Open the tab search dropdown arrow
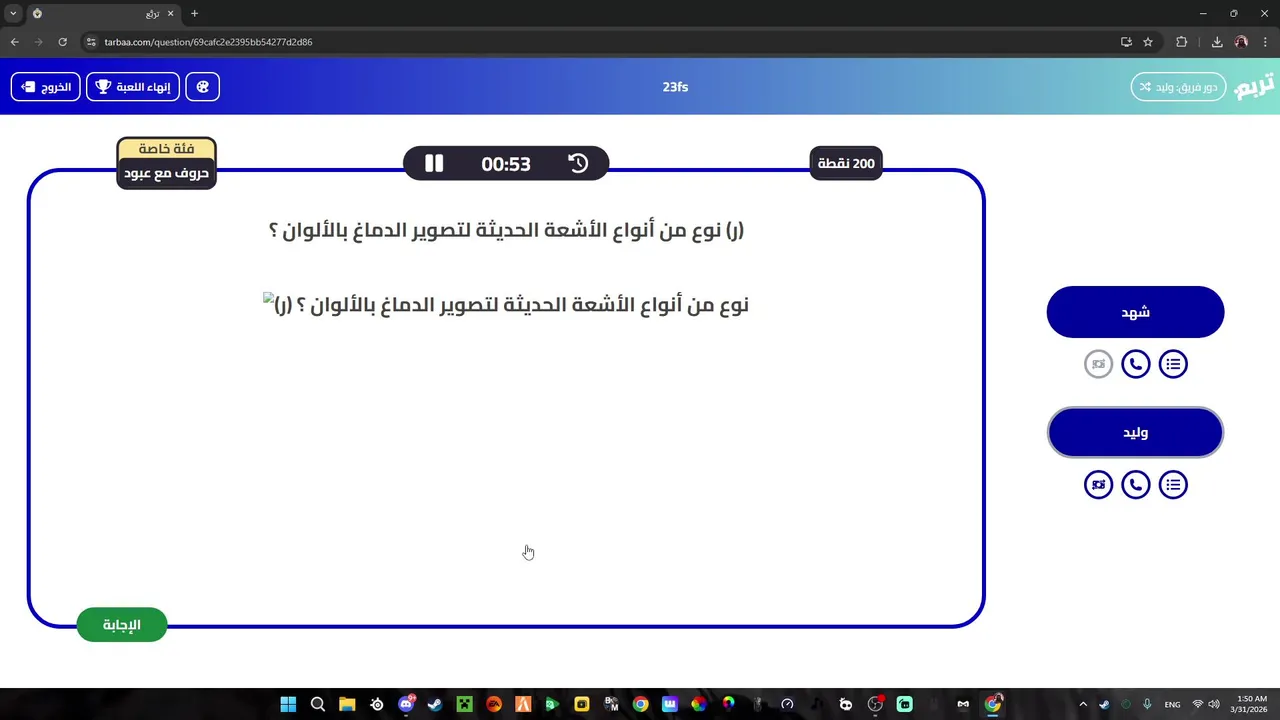The height and width of the screenshot is (720, 1280). [x=13, y=13]
